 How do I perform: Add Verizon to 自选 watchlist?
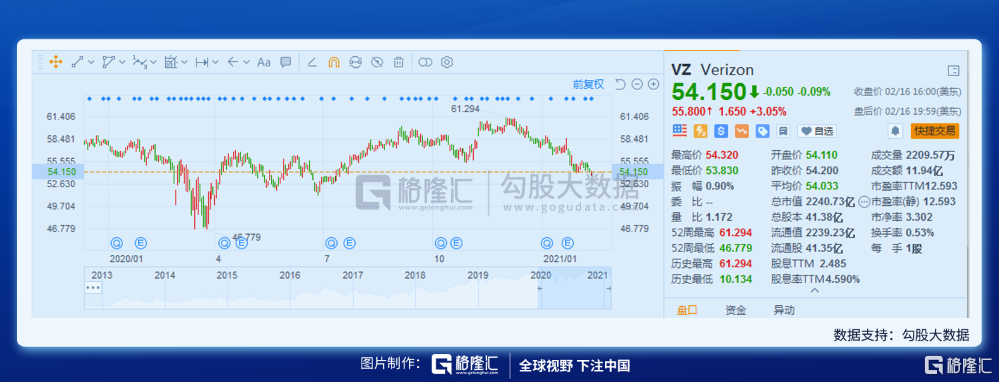tap(816, 131)
